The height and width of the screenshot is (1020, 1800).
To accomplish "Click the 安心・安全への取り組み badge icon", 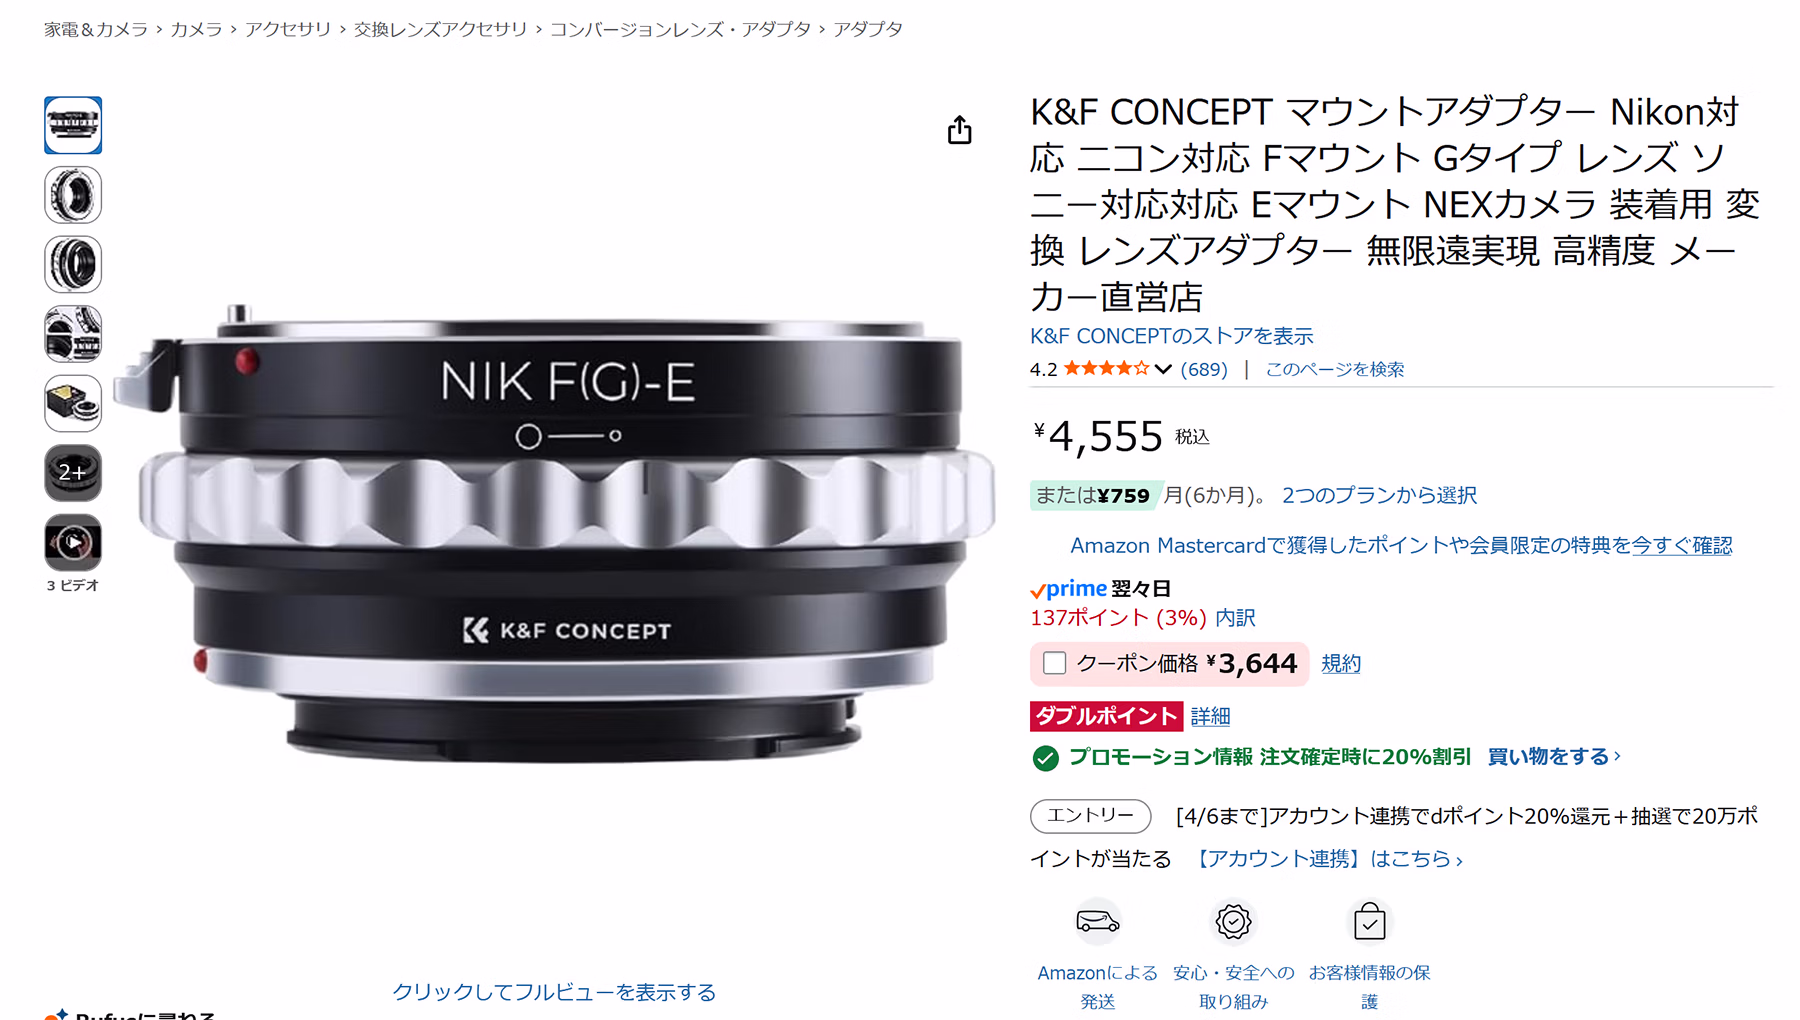I will tap(1233, 921).
